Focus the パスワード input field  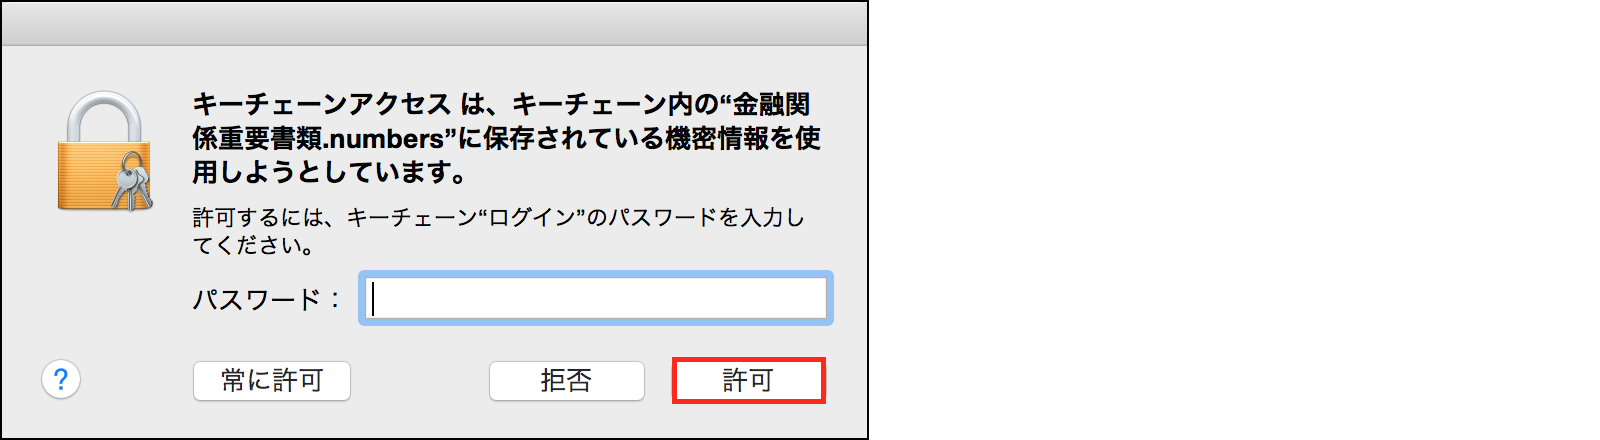(596, 298)
